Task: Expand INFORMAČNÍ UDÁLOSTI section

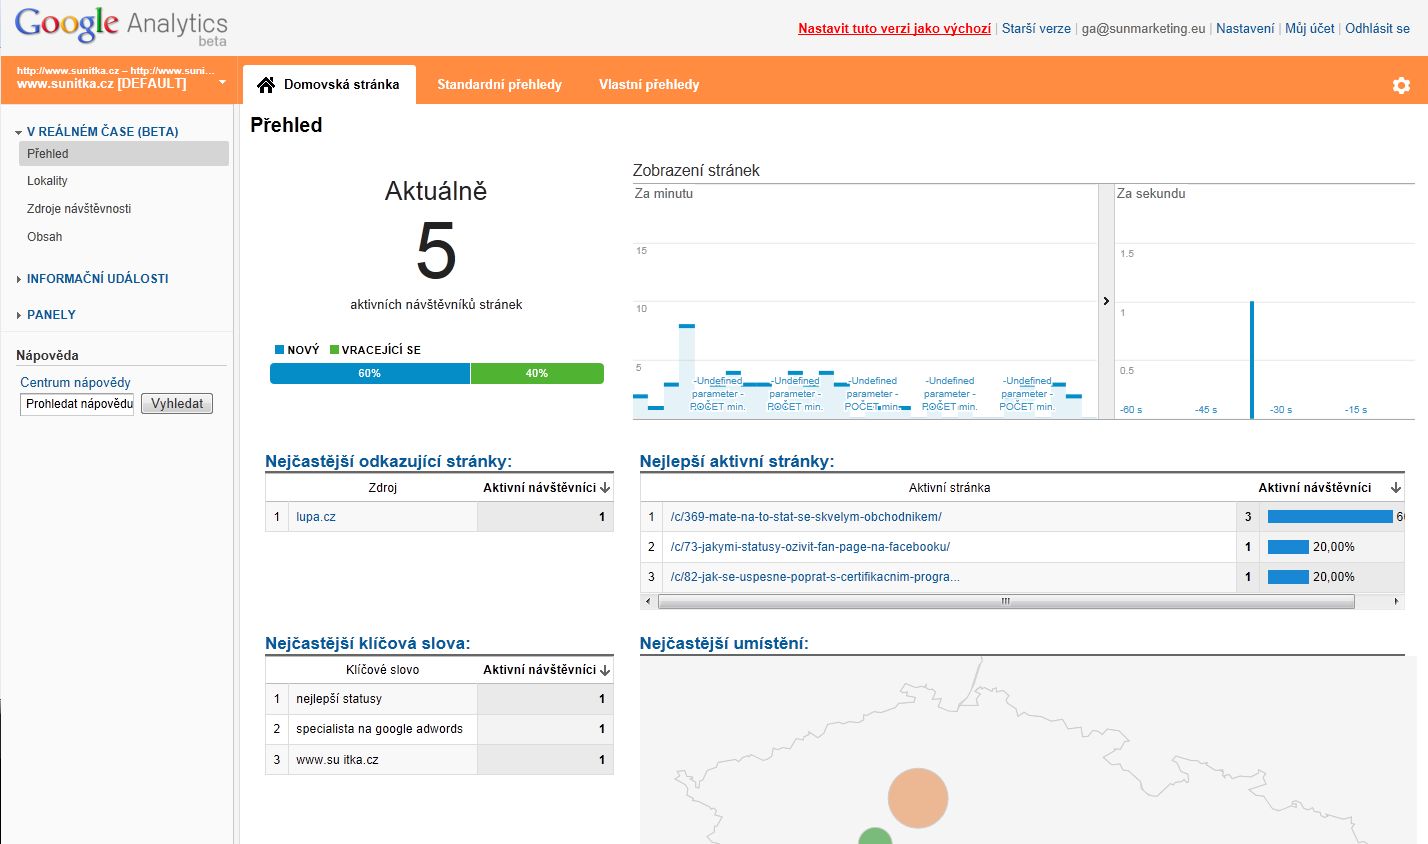Action: (19, 279)
